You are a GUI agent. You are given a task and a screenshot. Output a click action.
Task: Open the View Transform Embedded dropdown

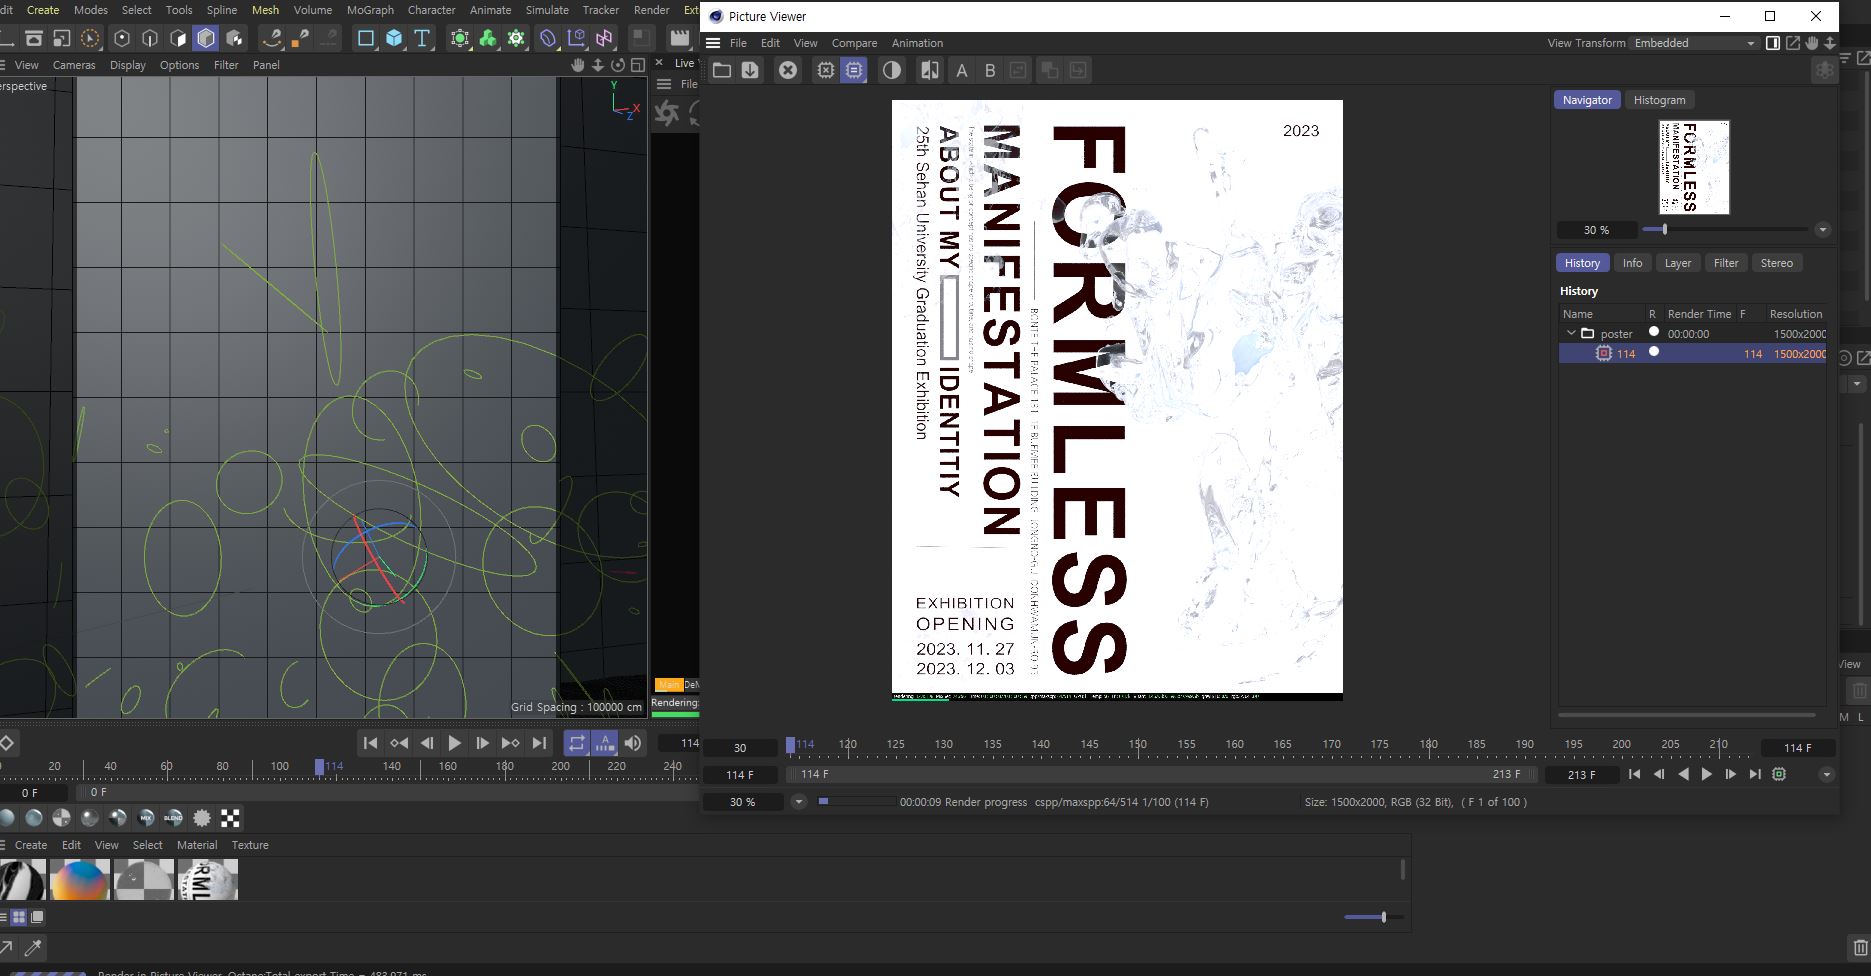(x=1694, y=43)
